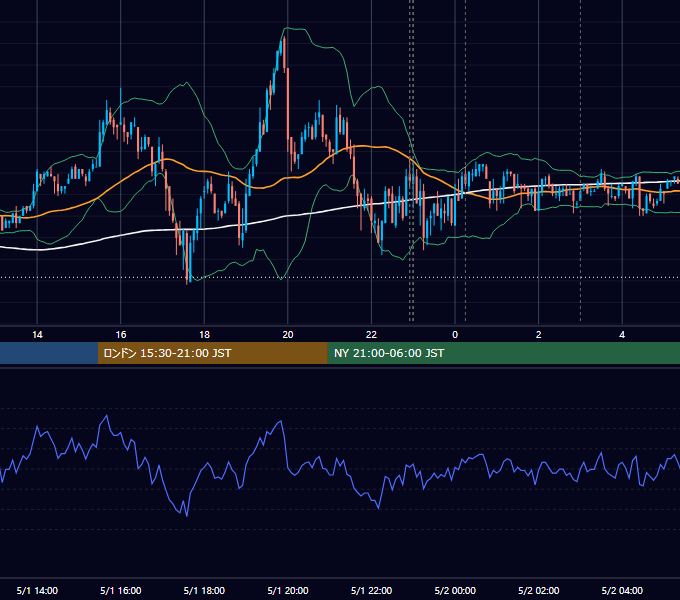Click the 5/1 22:00 time label
The height and width of the screenshot is (600, 680).
click(x=371, y=590)
